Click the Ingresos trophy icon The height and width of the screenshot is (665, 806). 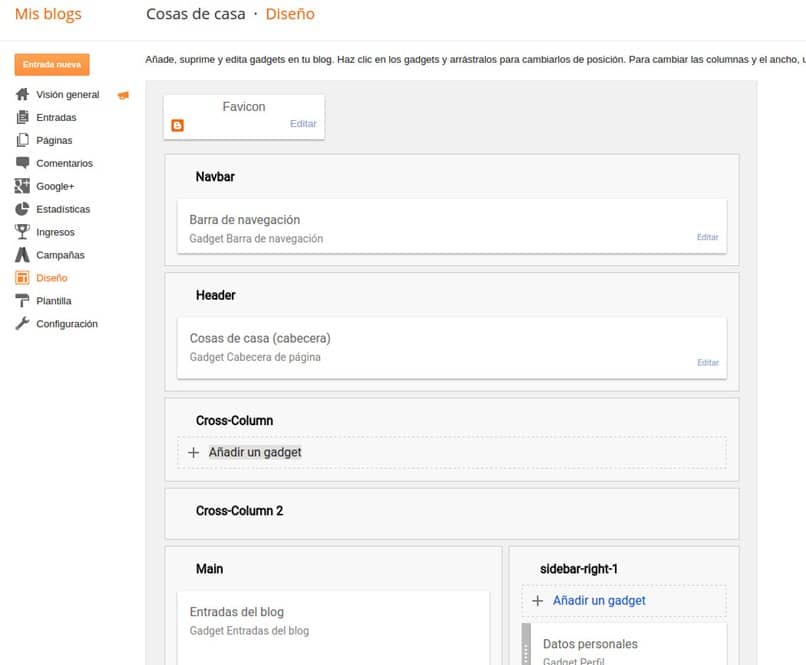click(22, 232)
